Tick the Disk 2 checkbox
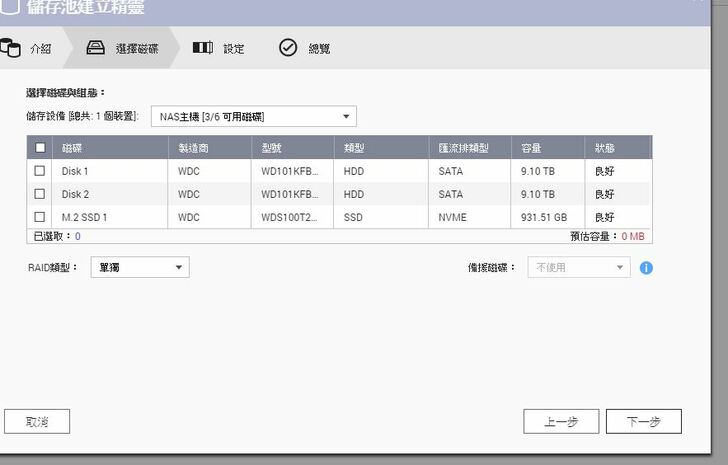Viewport: 728px width, 465px height. tap(40, 194)
